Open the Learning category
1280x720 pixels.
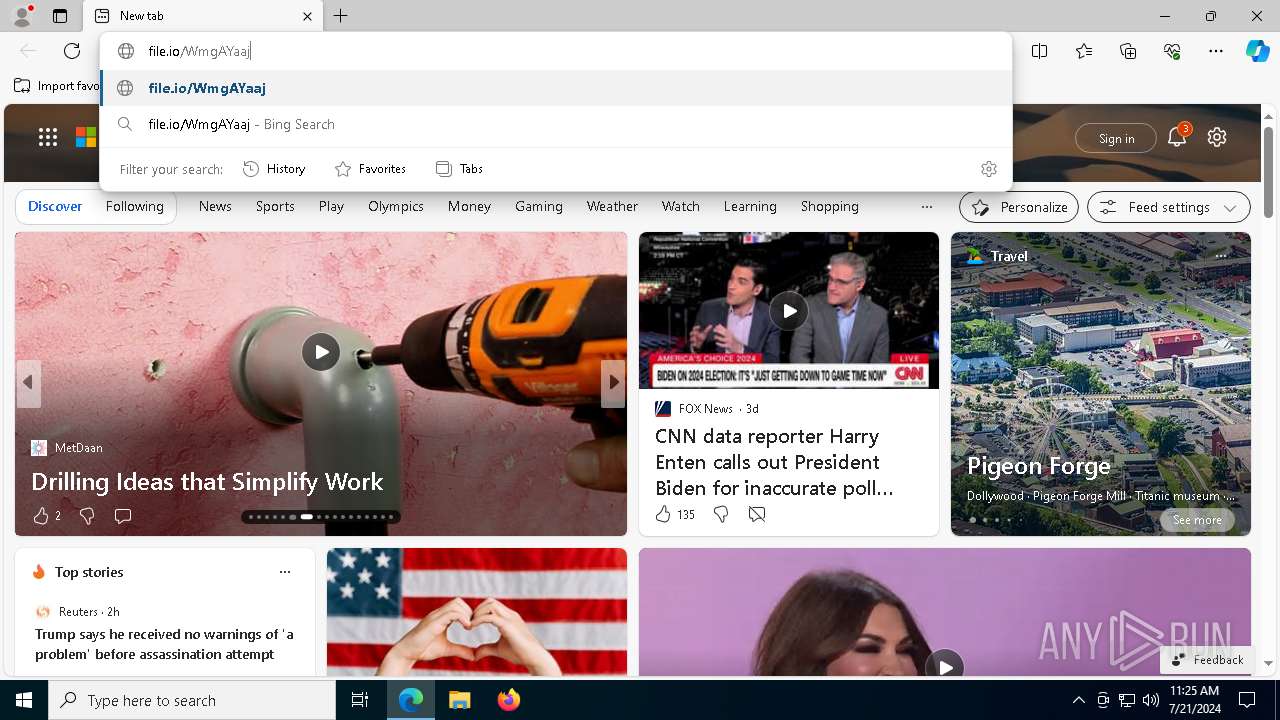tap(750, 206)
